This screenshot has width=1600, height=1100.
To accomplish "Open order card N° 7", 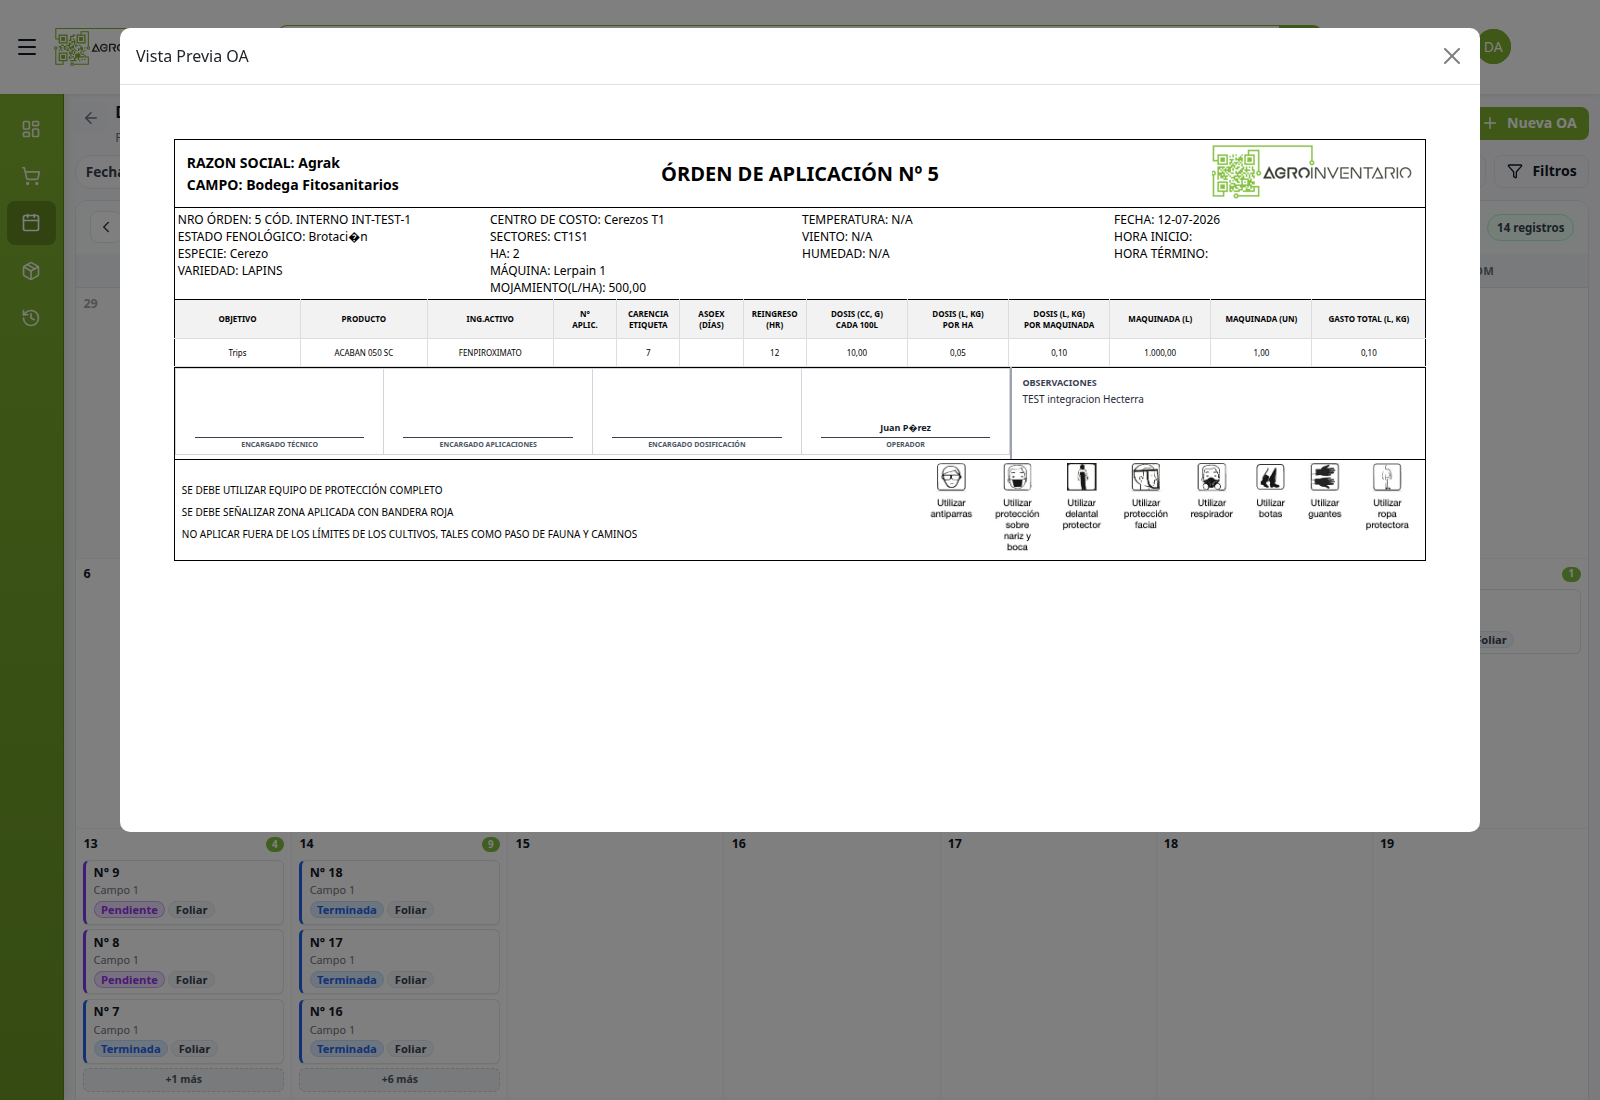I will click(183, 1031).
